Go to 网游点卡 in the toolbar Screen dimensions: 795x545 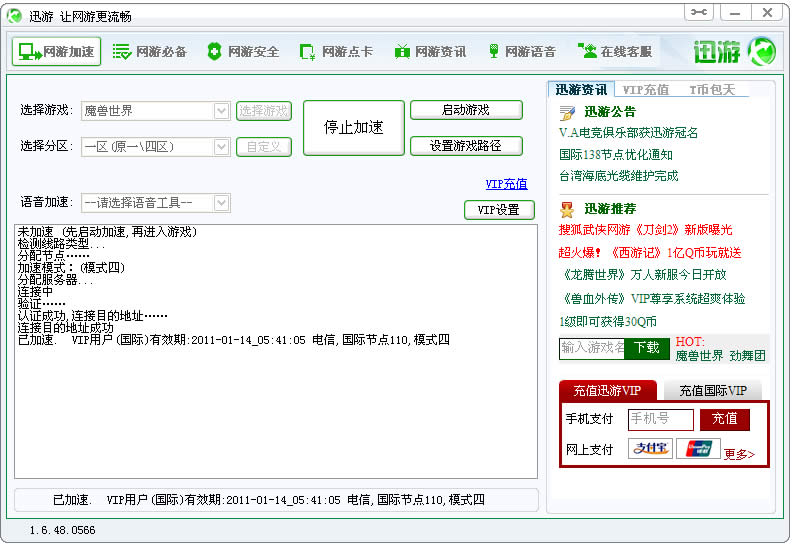pos(335,52)
